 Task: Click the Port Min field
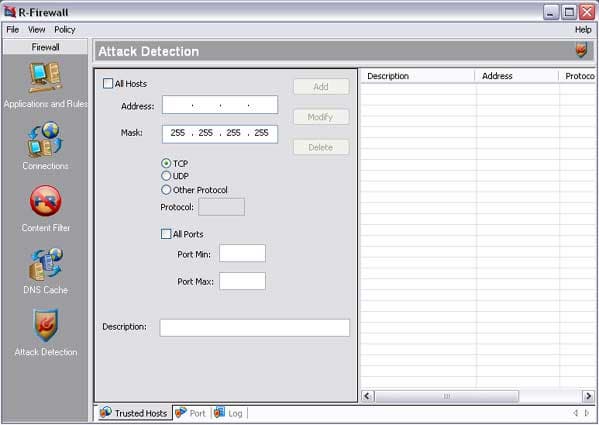[242, 253]
